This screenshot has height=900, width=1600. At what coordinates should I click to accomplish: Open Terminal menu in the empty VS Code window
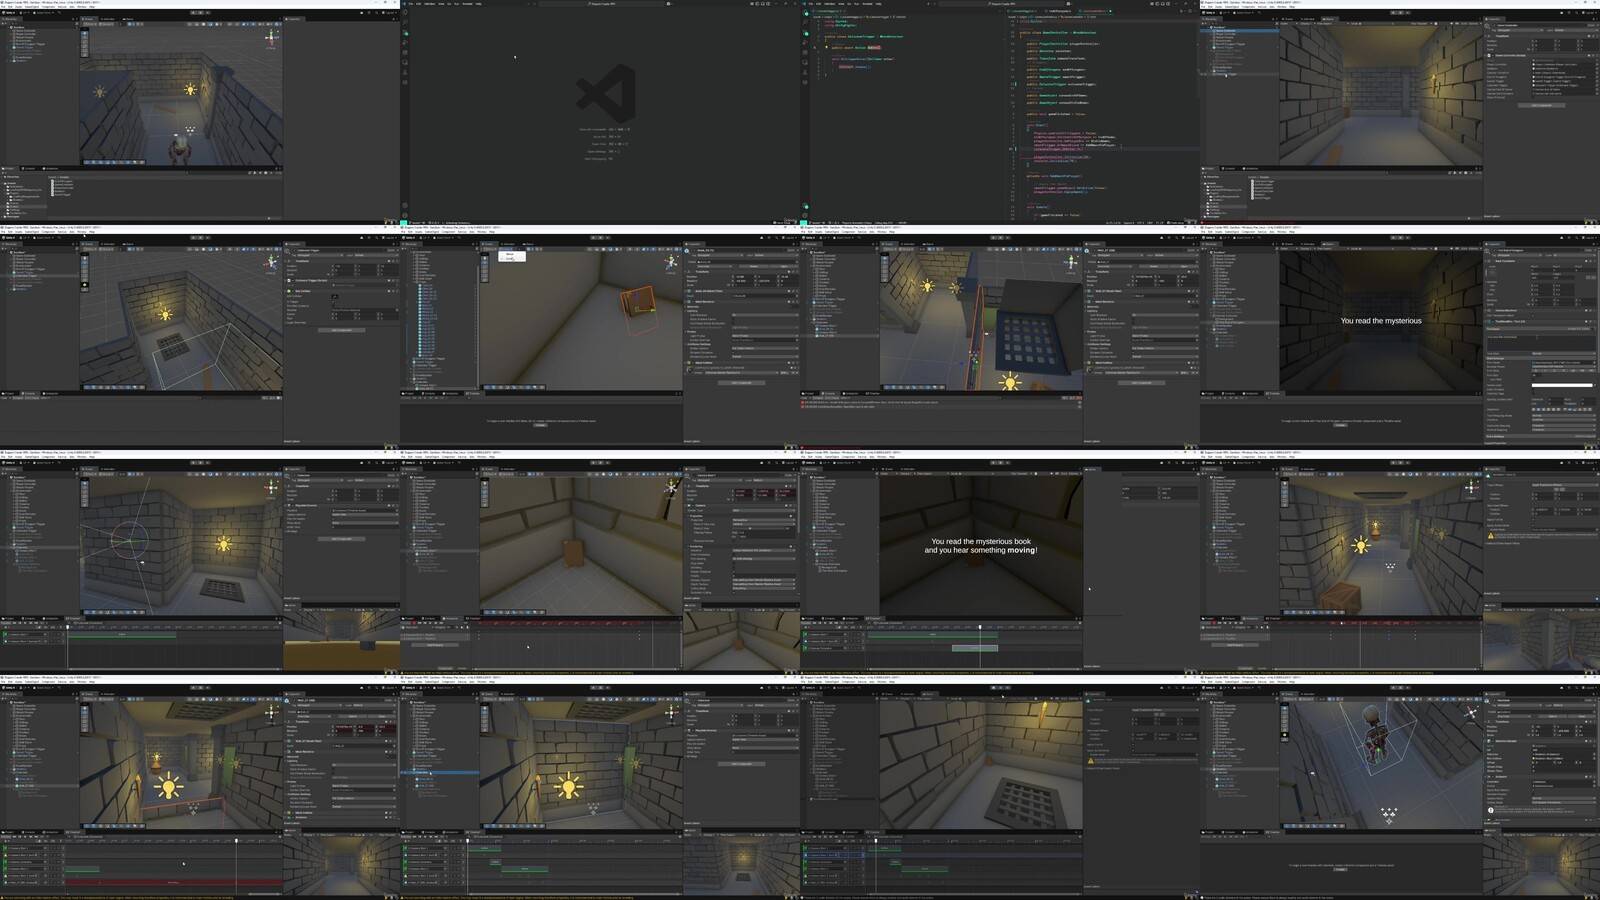(x=468, y=3)
